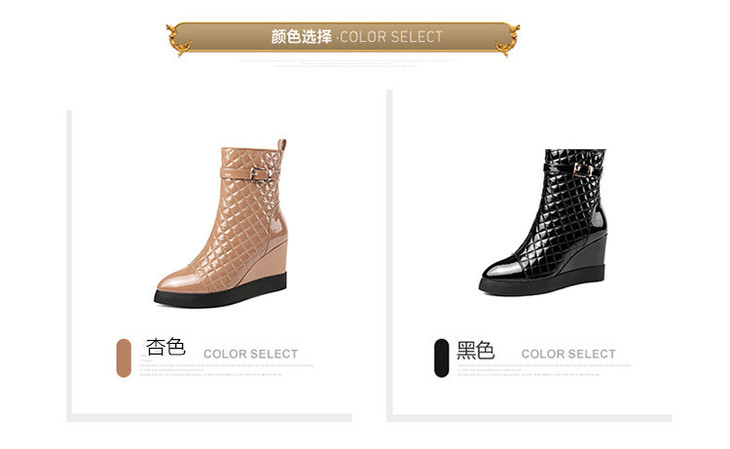
Task: Click COLOR SELECT text beside 黑色
Action: tap(568, 354)
